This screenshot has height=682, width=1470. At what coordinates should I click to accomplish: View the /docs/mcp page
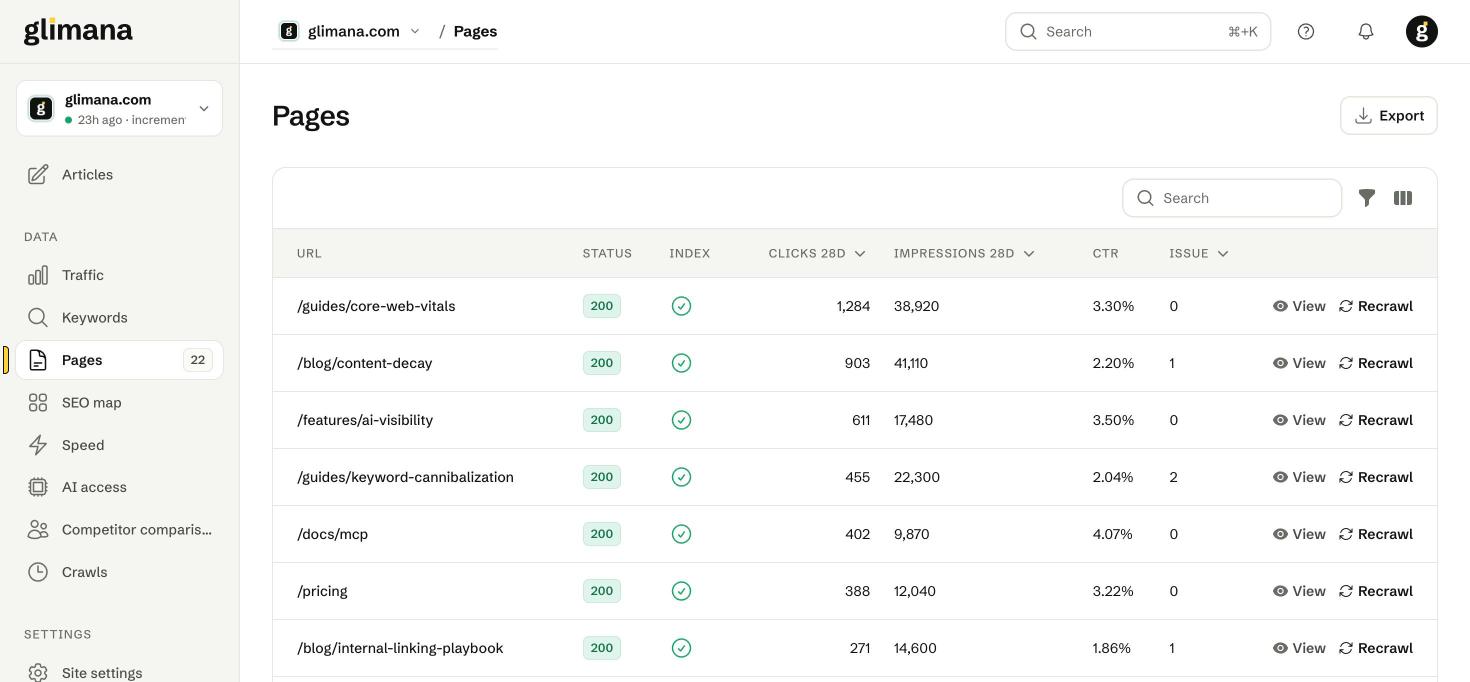[1299, 534]
